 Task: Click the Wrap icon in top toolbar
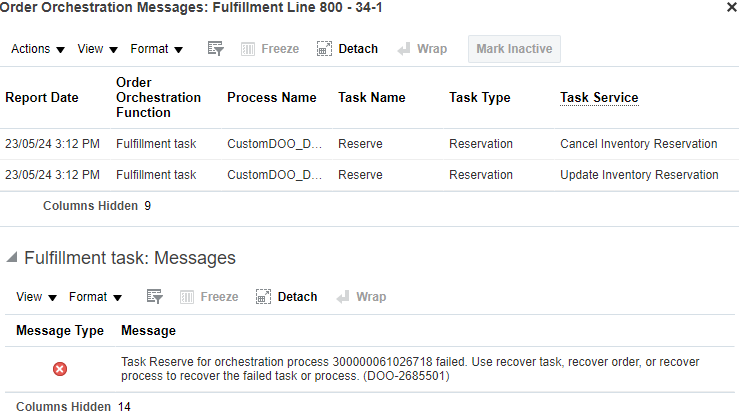[404, 49]
